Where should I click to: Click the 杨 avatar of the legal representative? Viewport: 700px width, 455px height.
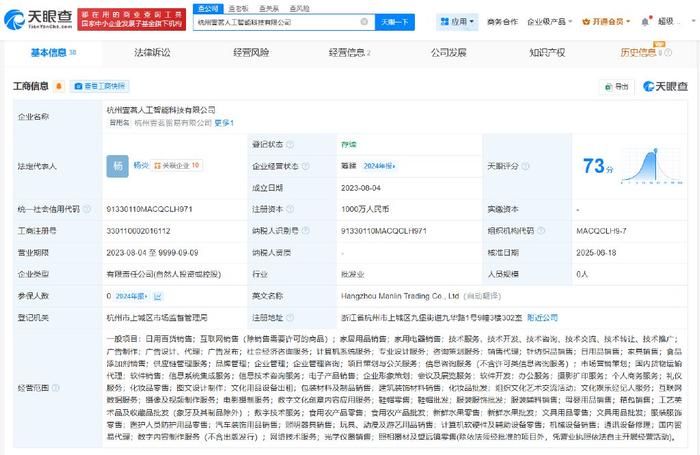[x=117, y=166]
